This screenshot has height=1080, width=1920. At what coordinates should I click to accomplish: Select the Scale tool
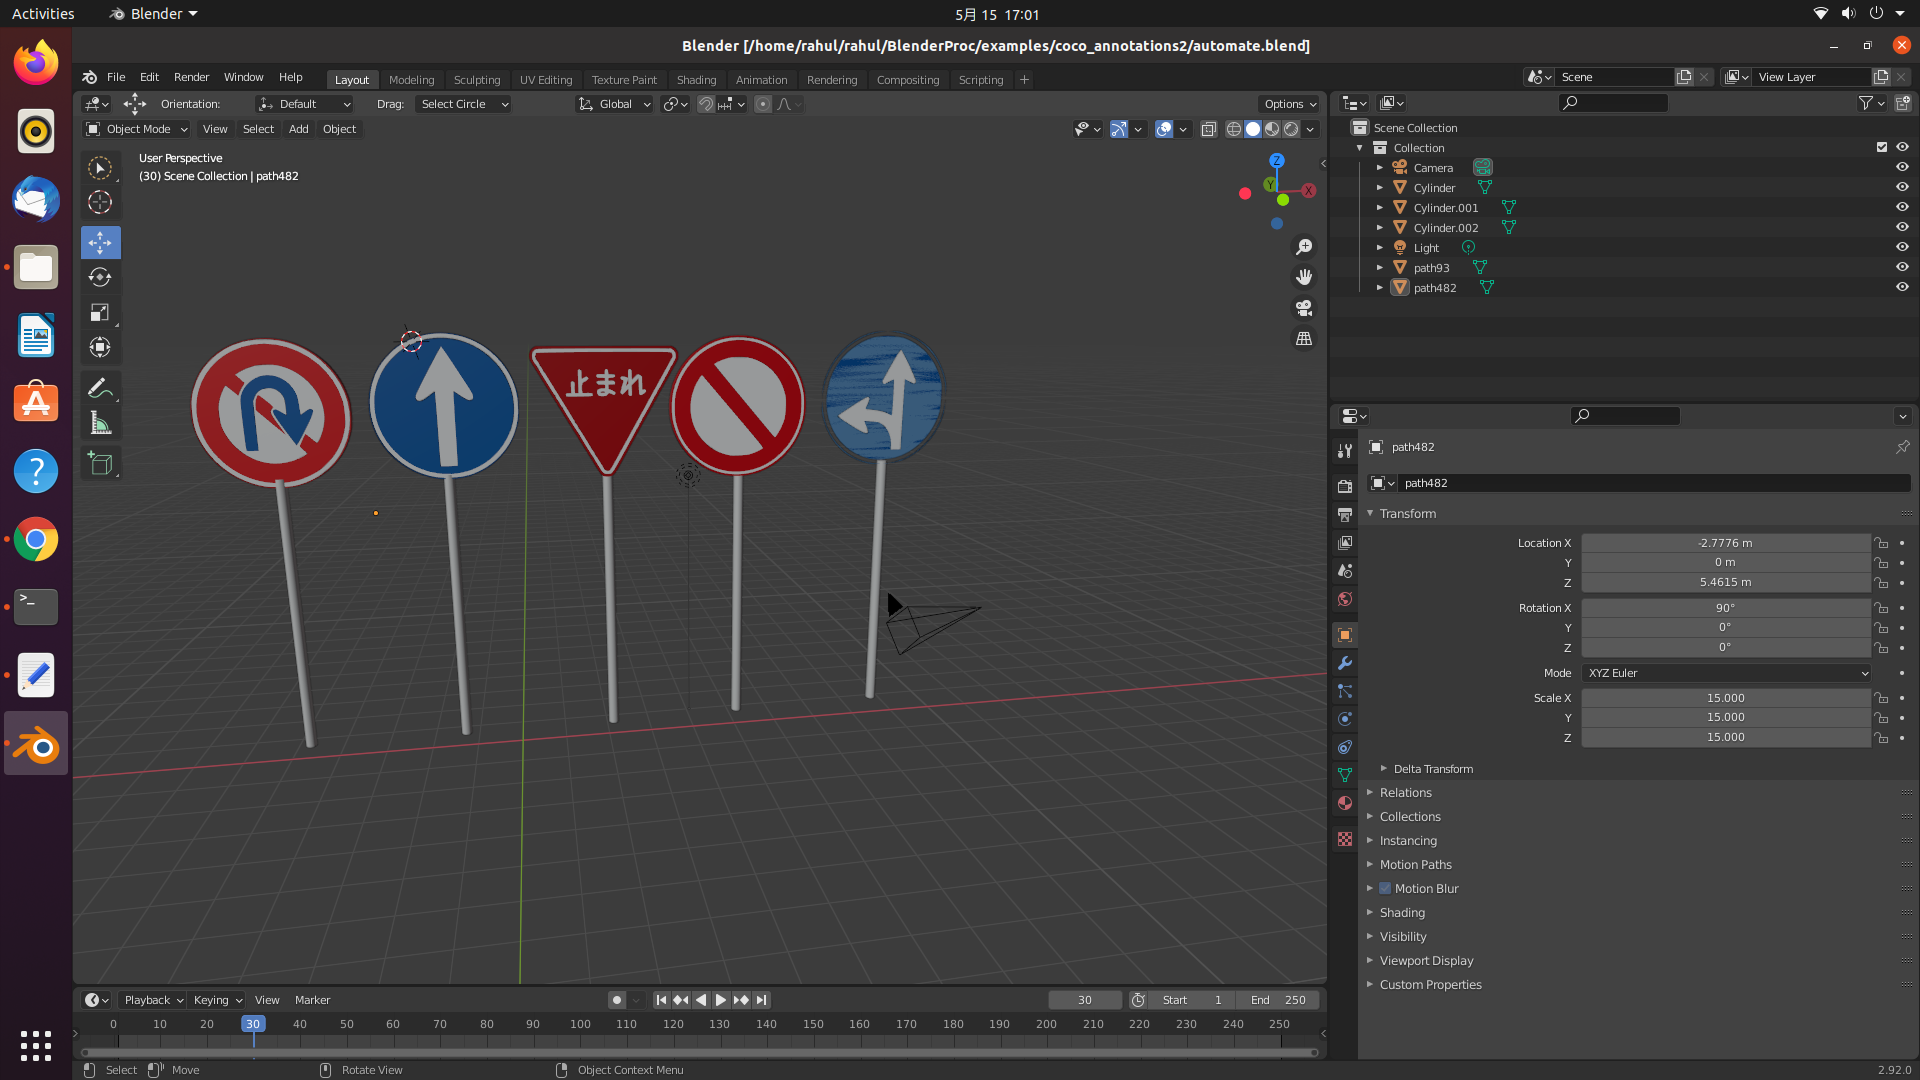[x=100, y=313]
